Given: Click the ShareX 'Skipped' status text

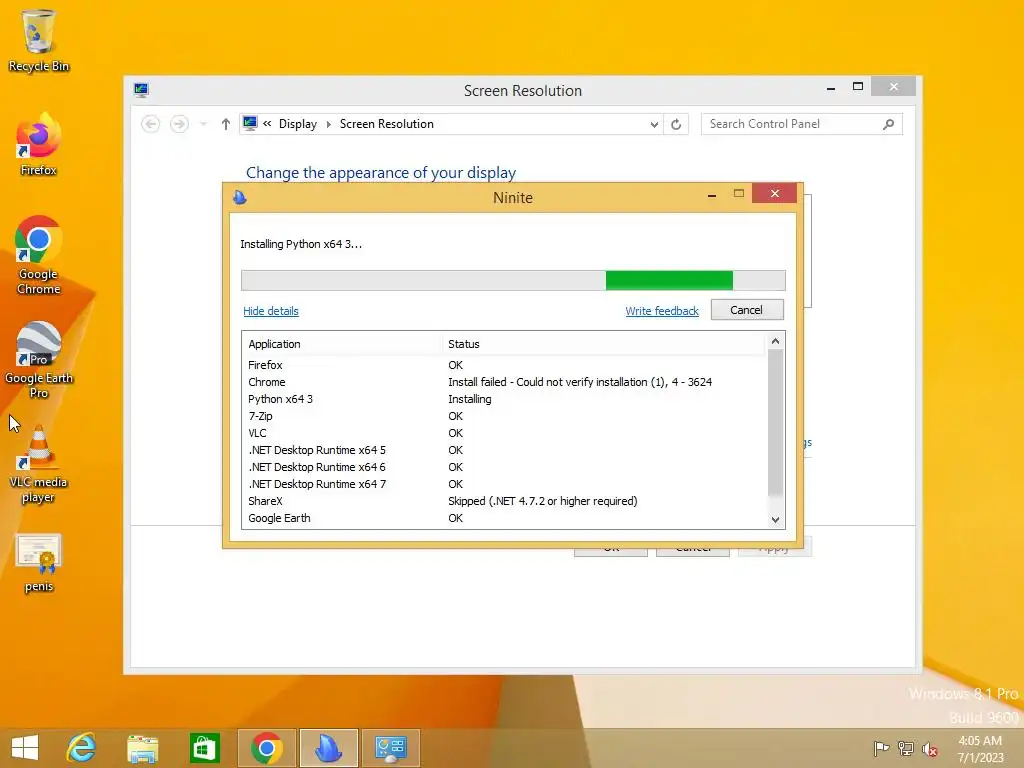Looking at the screenshot, I should 543,501.
